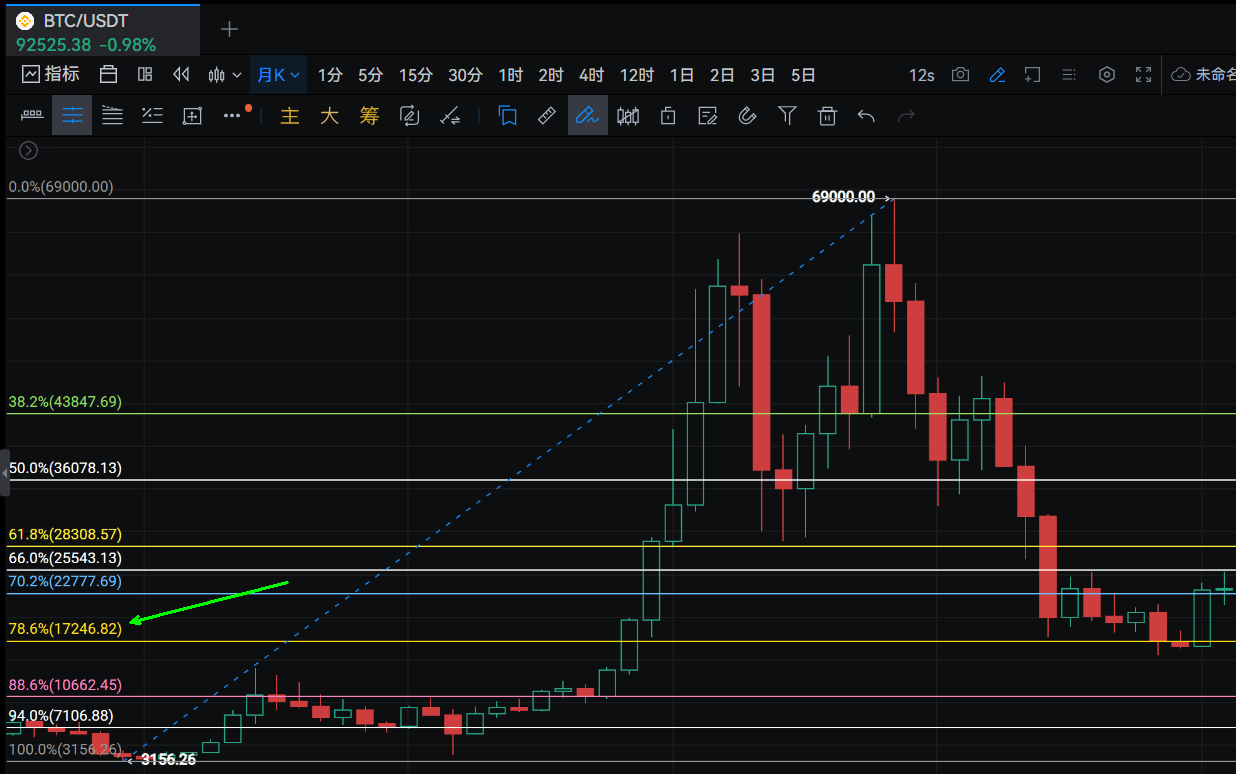Open the hexagon chart settings icon

pos(1106,75)
